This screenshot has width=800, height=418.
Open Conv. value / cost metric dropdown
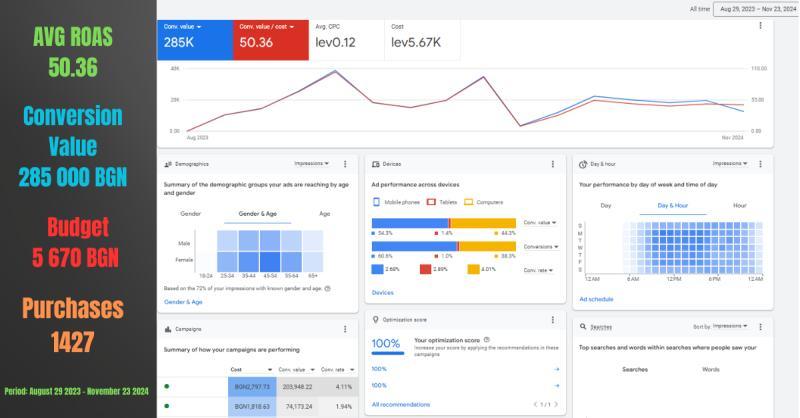(267, 27)
